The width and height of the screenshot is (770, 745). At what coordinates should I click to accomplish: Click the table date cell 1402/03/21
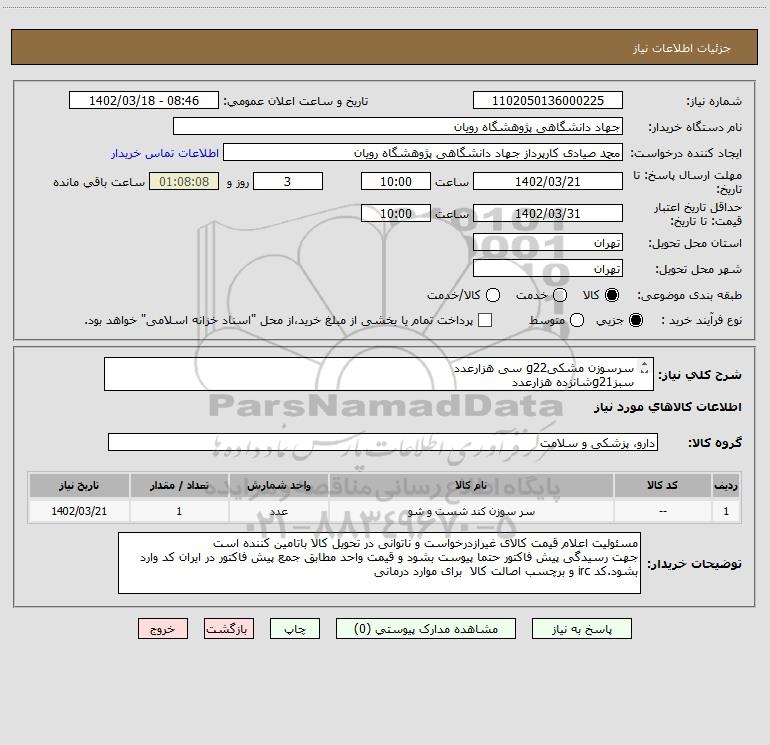[x=79, y=511]
